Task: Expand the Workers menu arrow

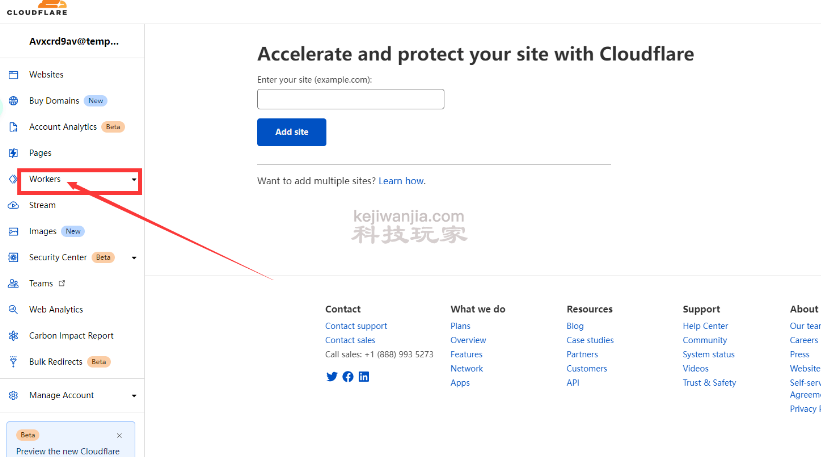Action: pos(134,180)
